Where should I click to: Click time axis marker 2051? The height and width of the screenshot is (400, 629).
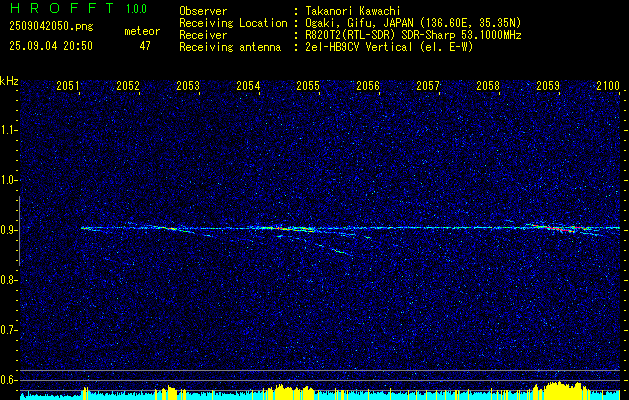pos(68,86)
